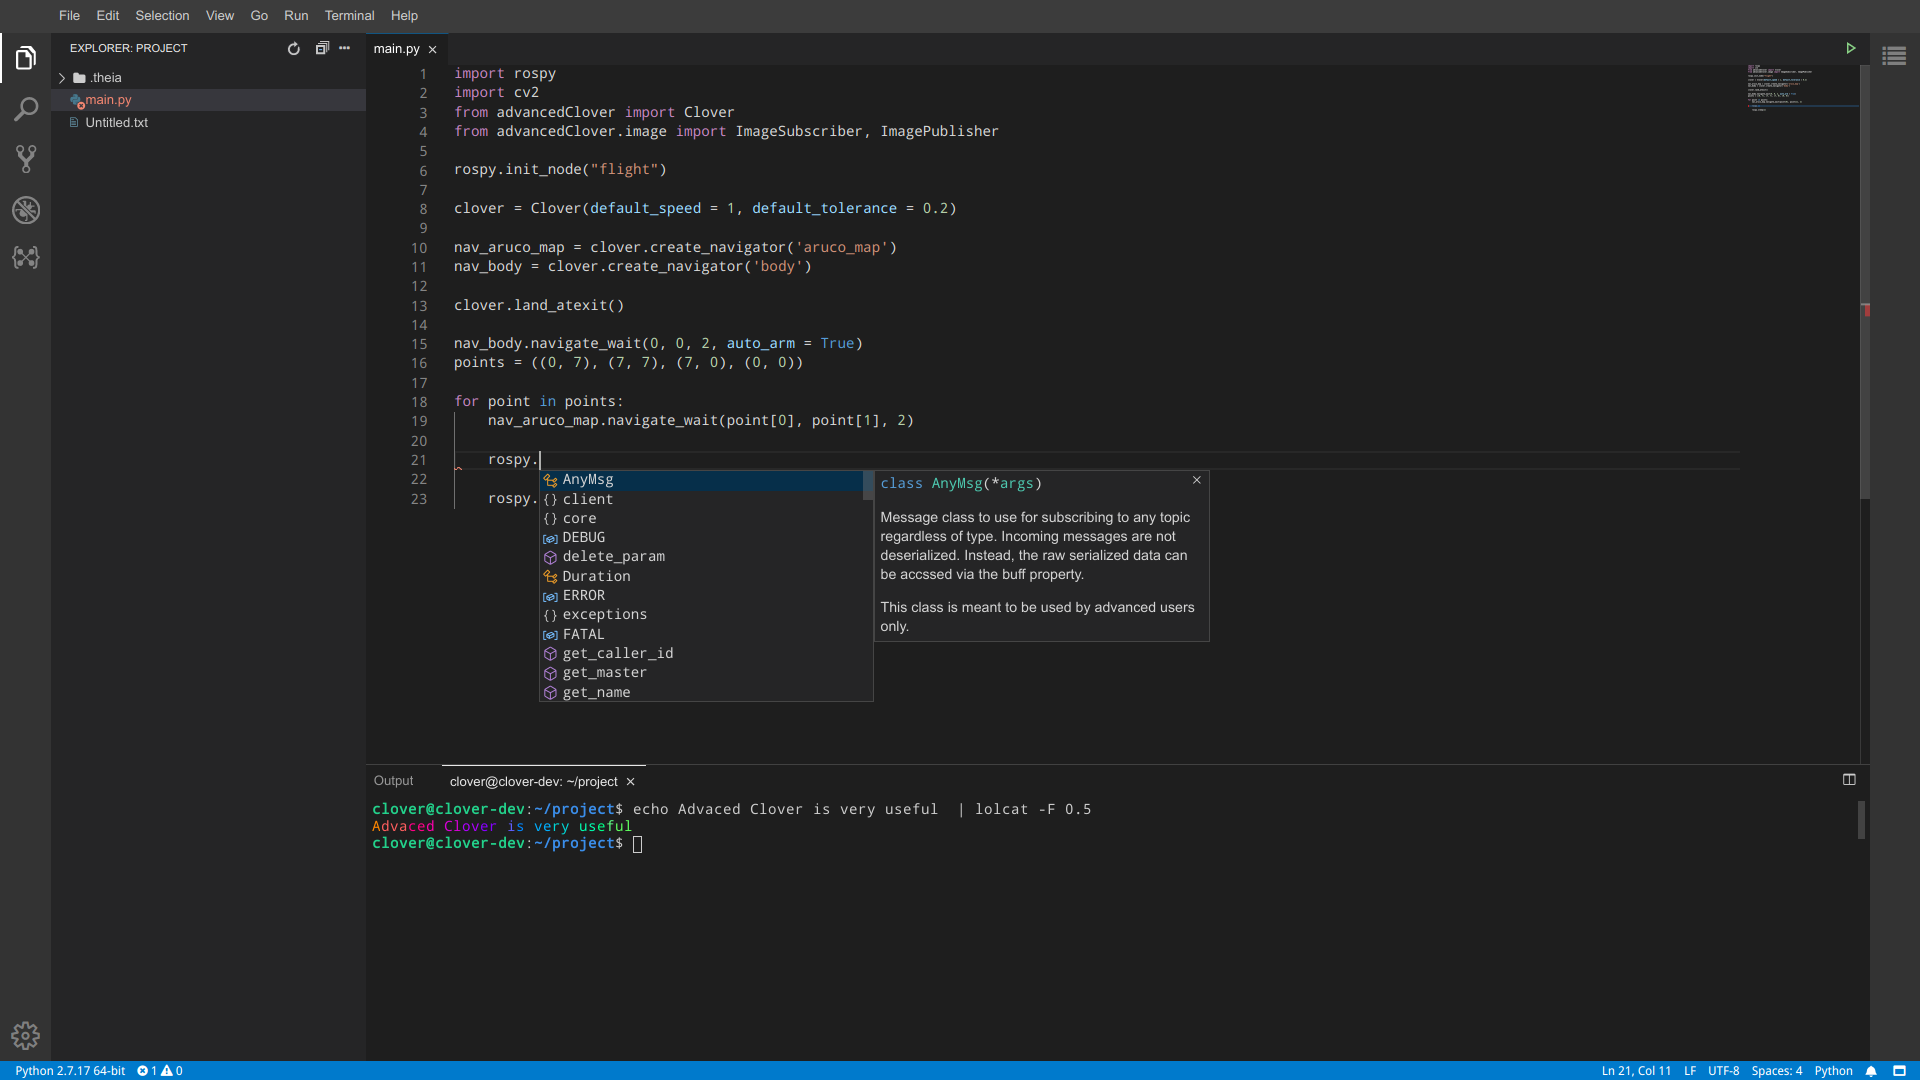Click on main.py file in Explorer
The height and width of the screenshot is (1080, 1920).
tap(111, 100)
